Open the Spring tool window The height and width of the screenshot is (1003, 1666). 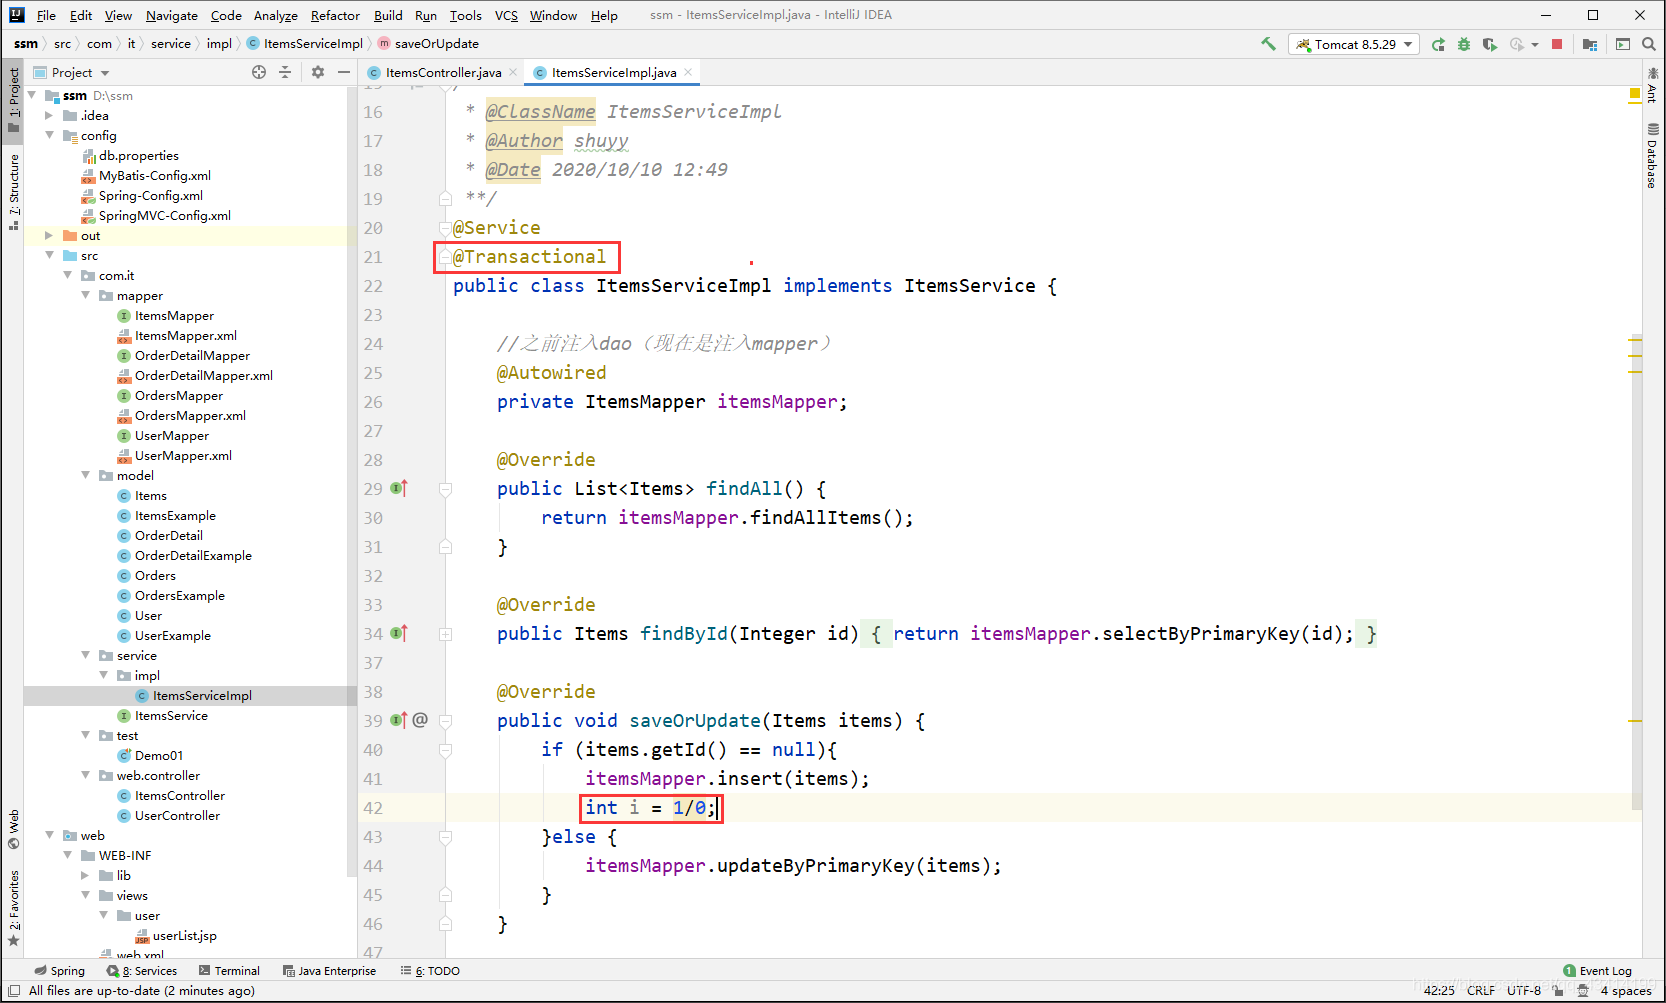click(x=59, y=971)
